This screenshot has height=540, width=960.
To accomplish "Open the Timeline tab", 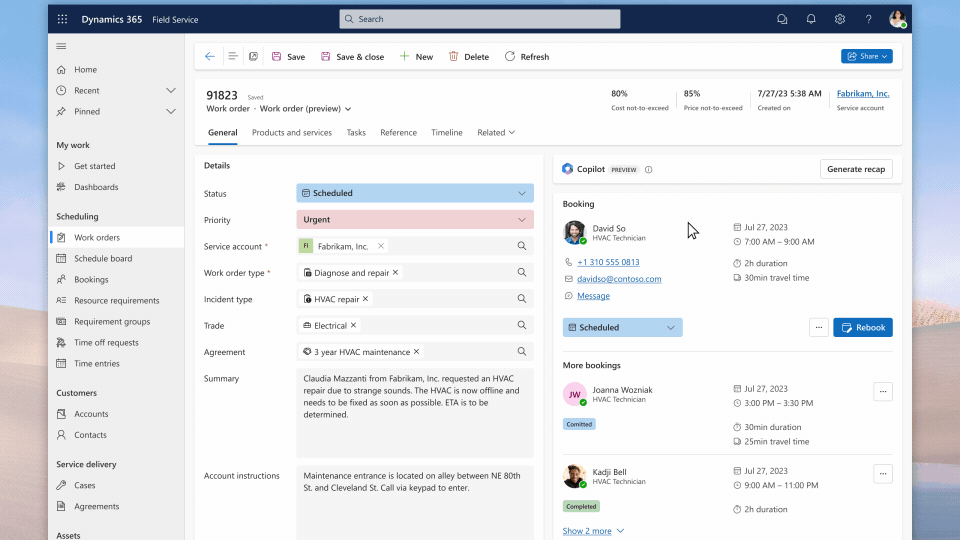I will 447,132.
